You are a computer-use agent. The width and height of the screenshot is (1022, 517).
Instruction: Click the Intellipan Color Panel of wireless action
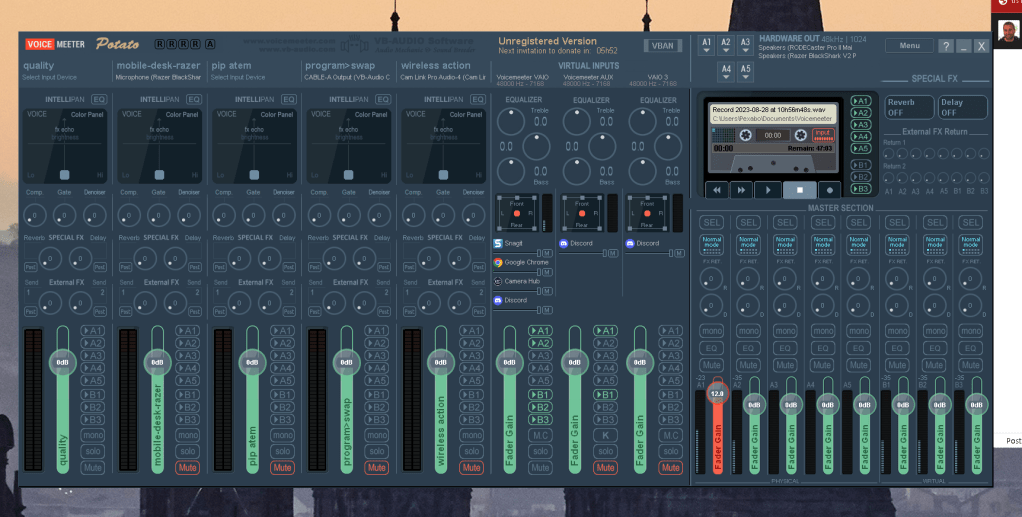tap(443, 146)
